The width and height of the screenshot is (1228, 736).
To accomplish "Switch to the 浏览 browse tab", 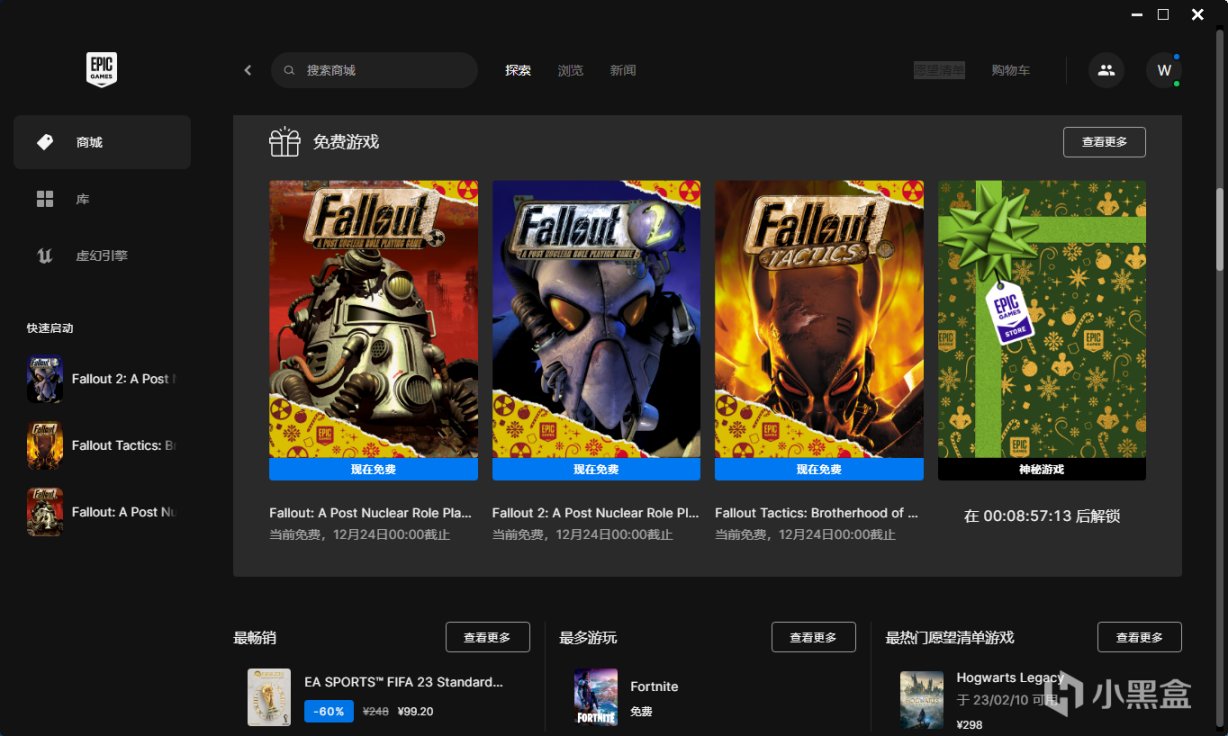I will [x=570, y=70].
